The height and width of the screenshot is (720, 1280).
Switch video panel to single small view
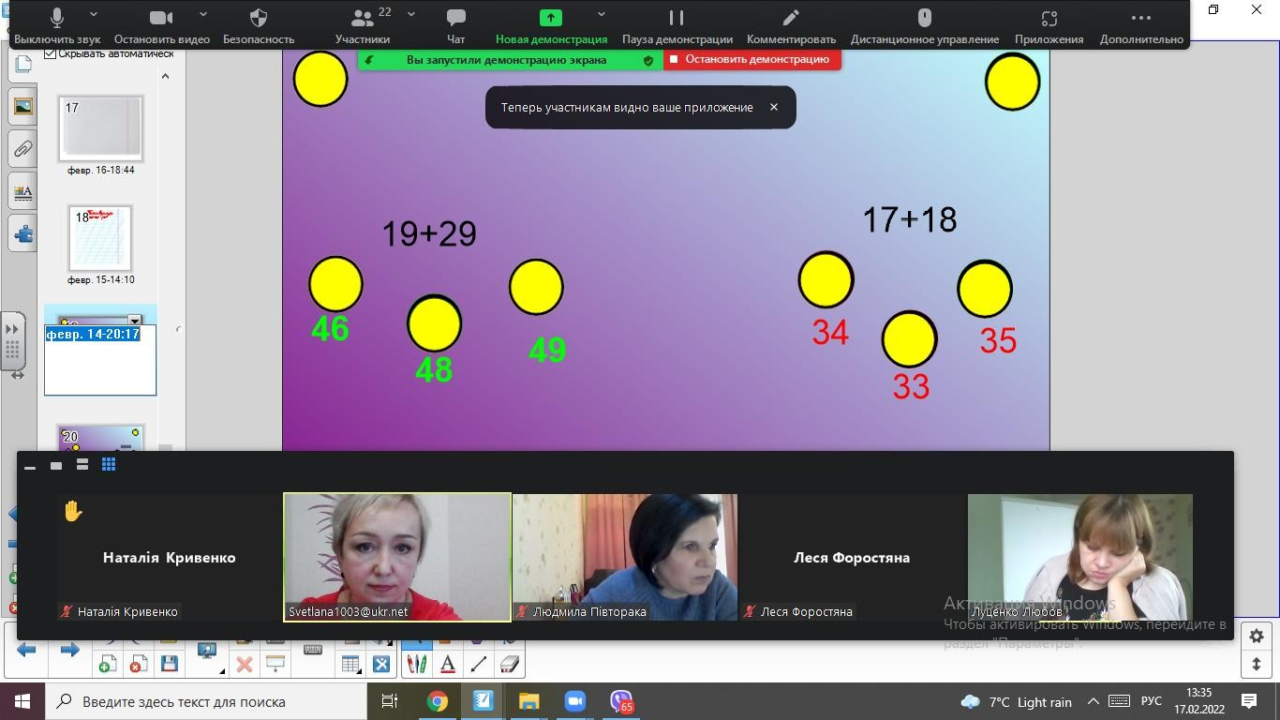point(56,465)
